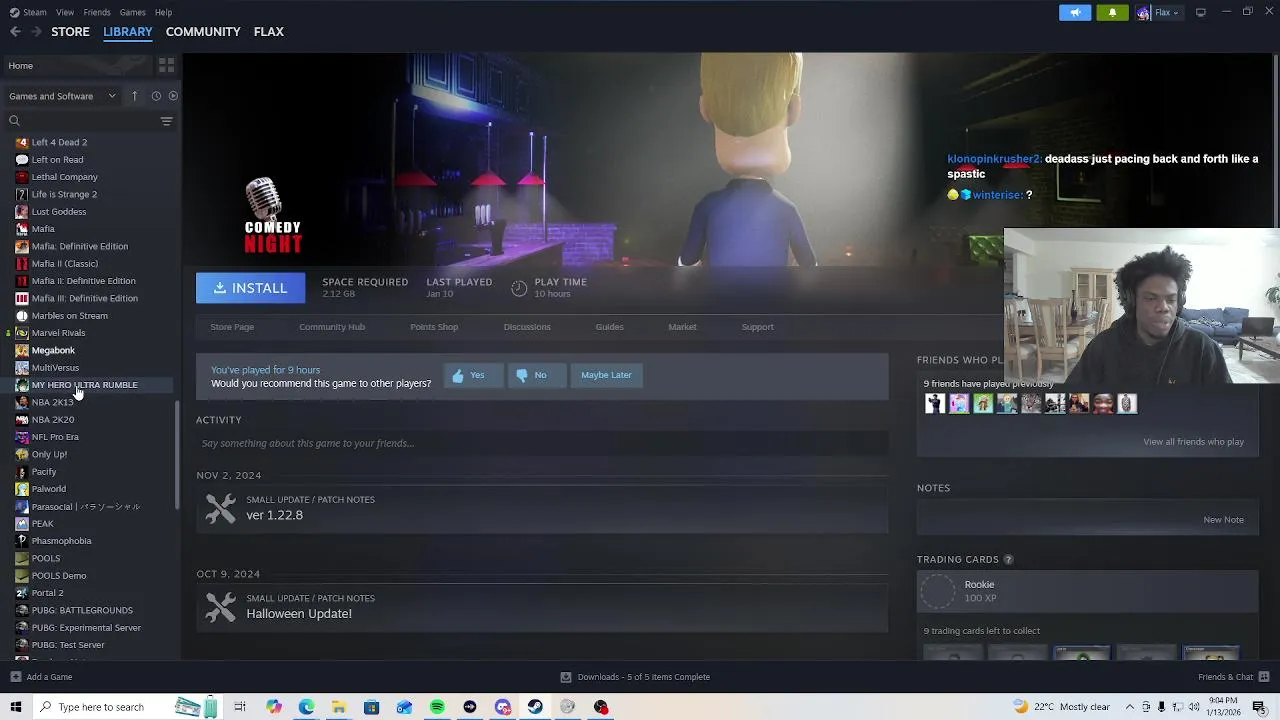The height and width of the screenshot is (720, 1280).
Task: Select Marvel Rivals in the library list
Action: click(58, 333)
